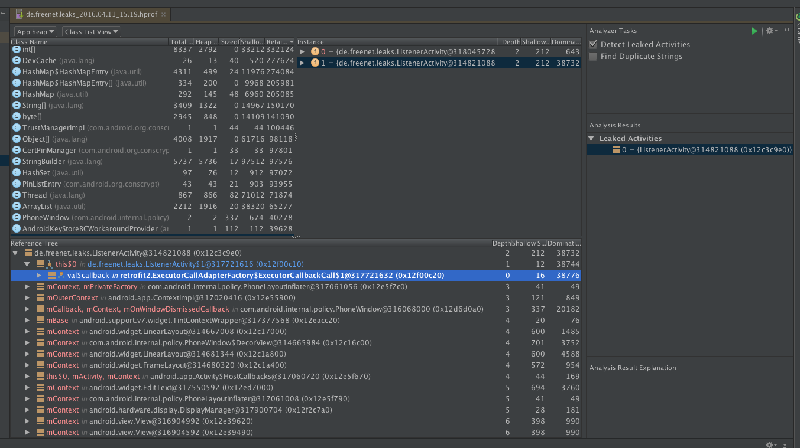This screenshot has height=448, width=800.
Task: Click the warning icon on instance 1
Action: pyautogui.click(x=315, y=63)
